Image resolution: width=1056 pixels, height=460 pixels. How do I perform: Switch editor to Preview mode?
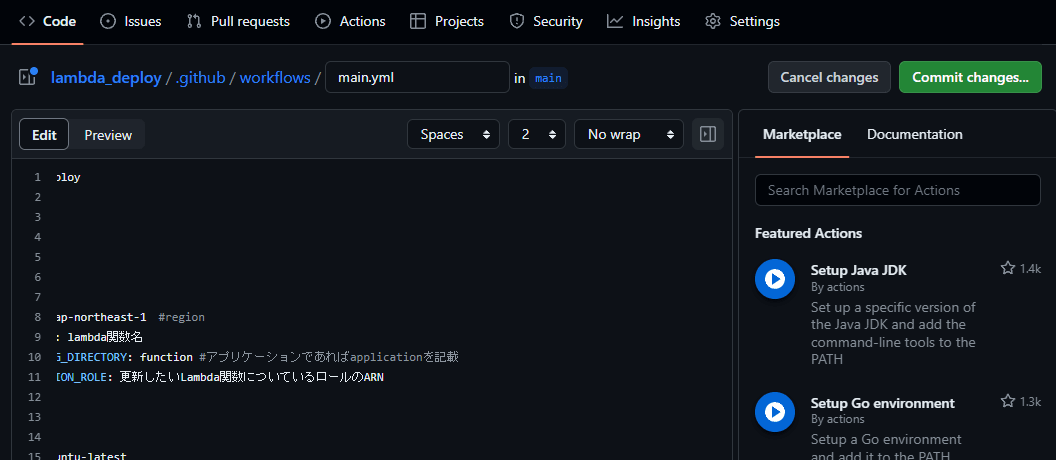108,135
